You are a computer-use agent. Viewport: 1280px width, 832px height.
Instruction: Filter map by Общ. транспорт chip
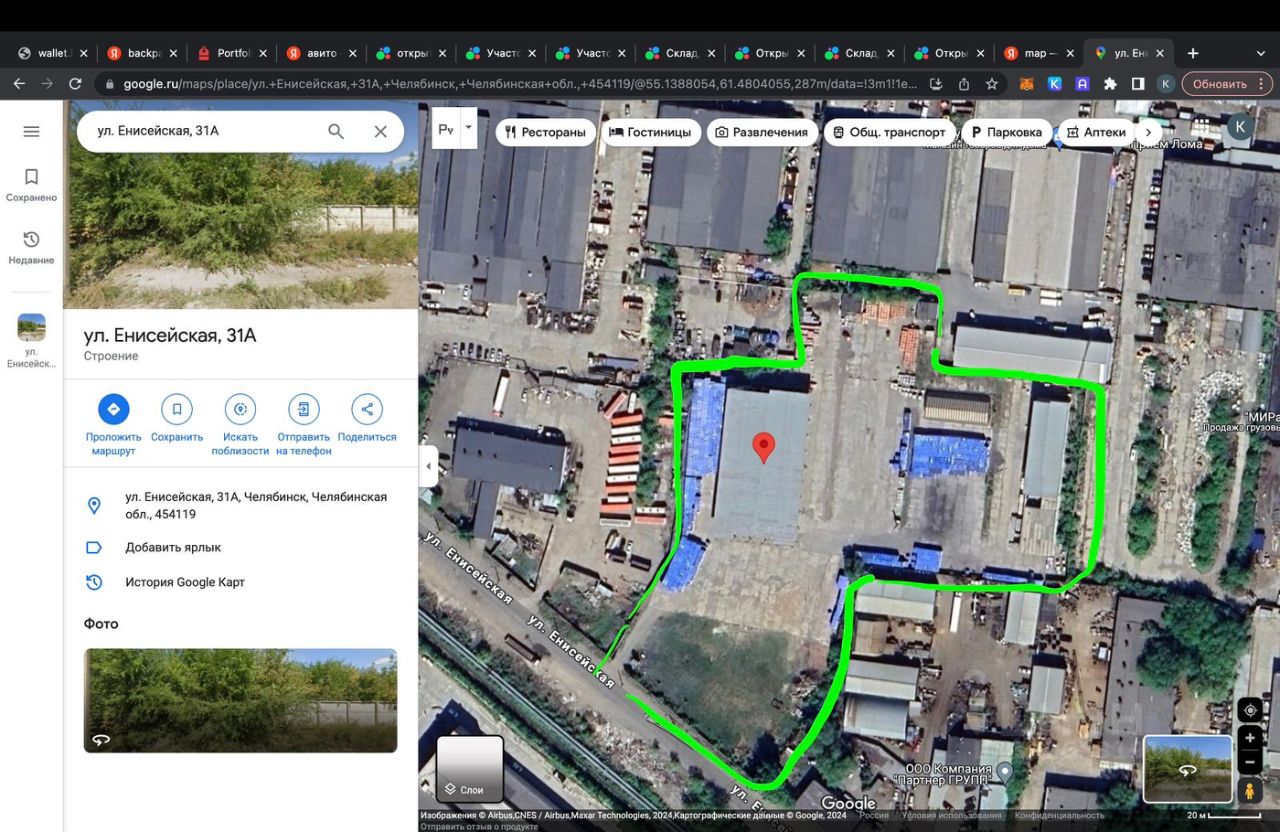click(889, 132)
